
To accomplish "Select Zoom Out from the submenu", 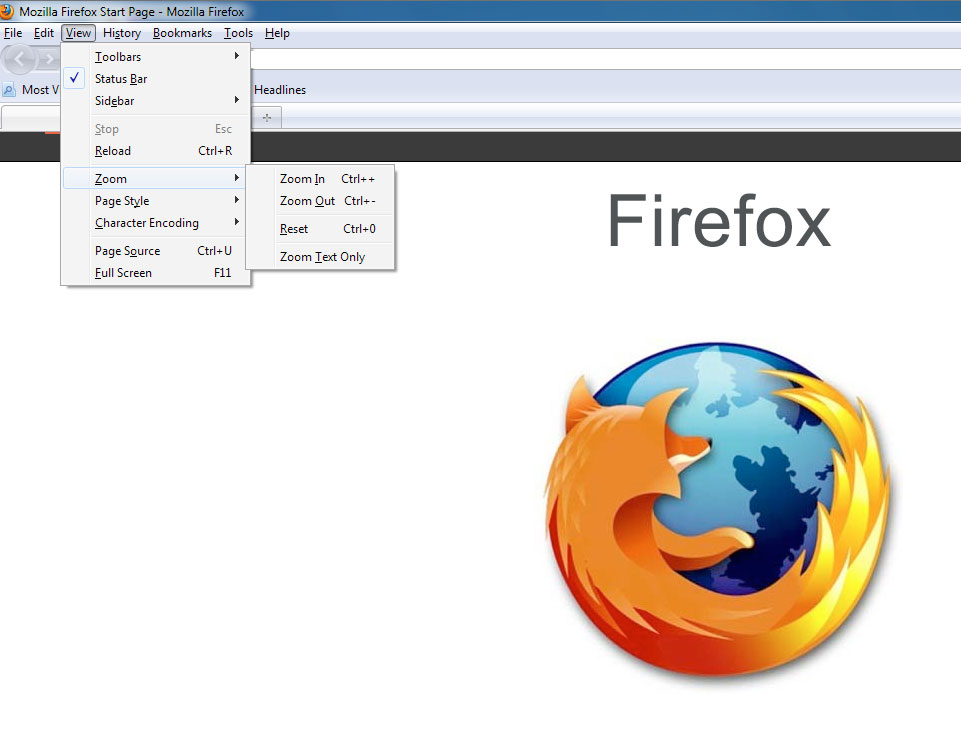I will (322, 200).
